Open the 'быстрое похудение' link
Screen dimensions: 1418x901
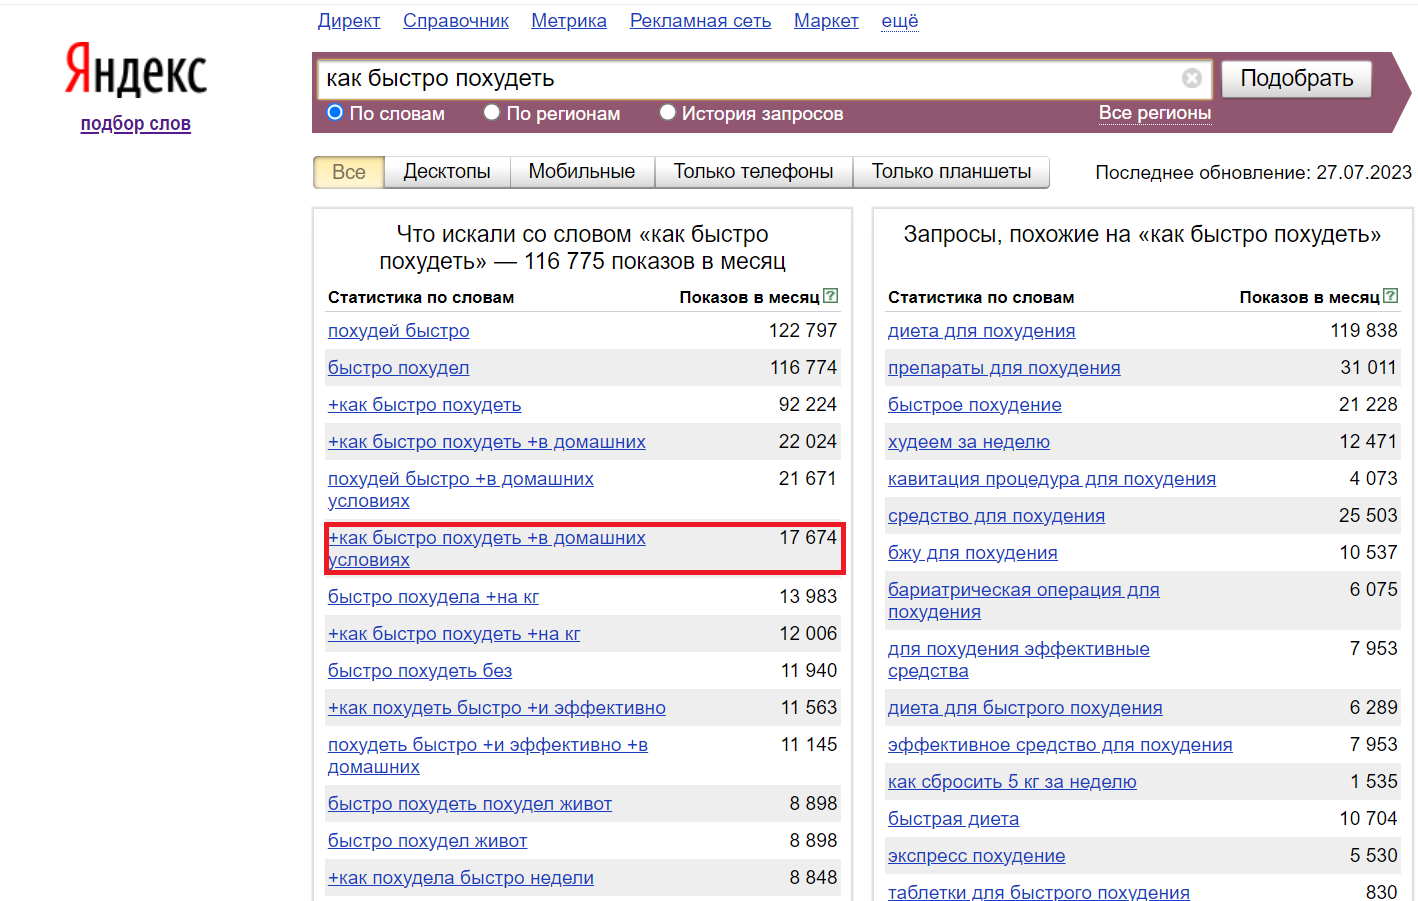tap(975, 405)
